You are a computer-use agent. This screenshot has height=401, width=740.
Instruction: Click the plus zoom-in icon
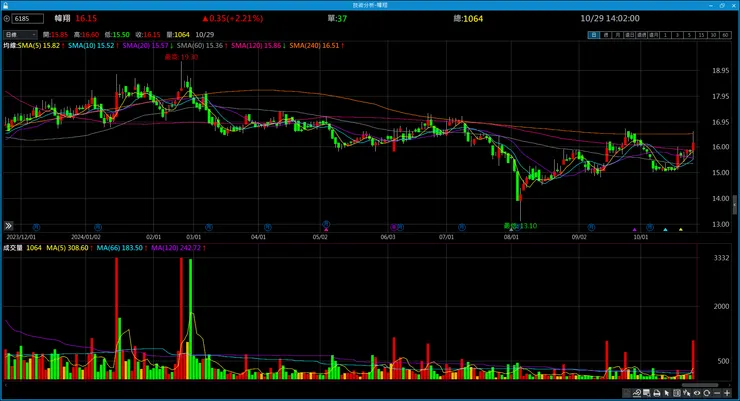coord(727,393)
